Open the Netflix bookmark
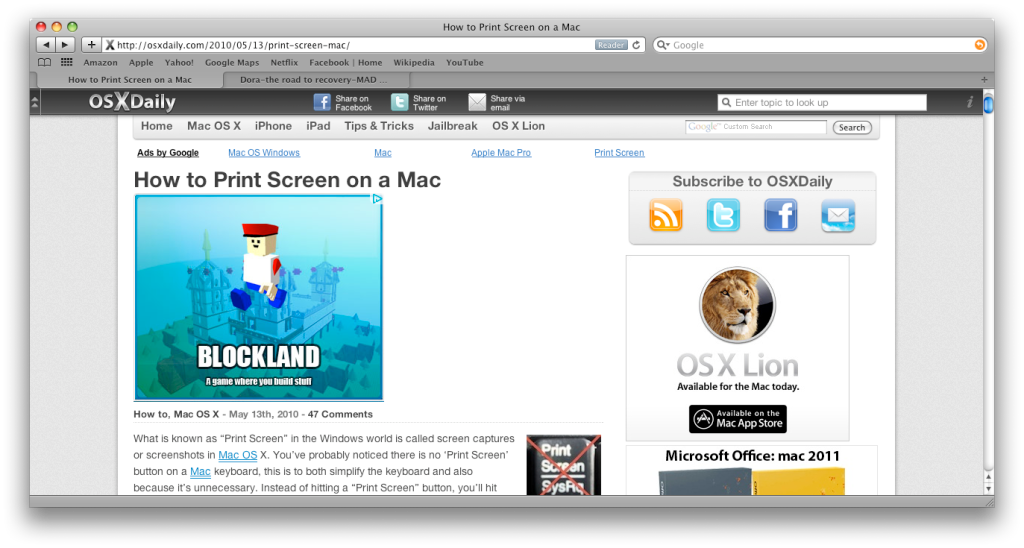This screenshot has height=548, width=1024. (x=284, y=63)
